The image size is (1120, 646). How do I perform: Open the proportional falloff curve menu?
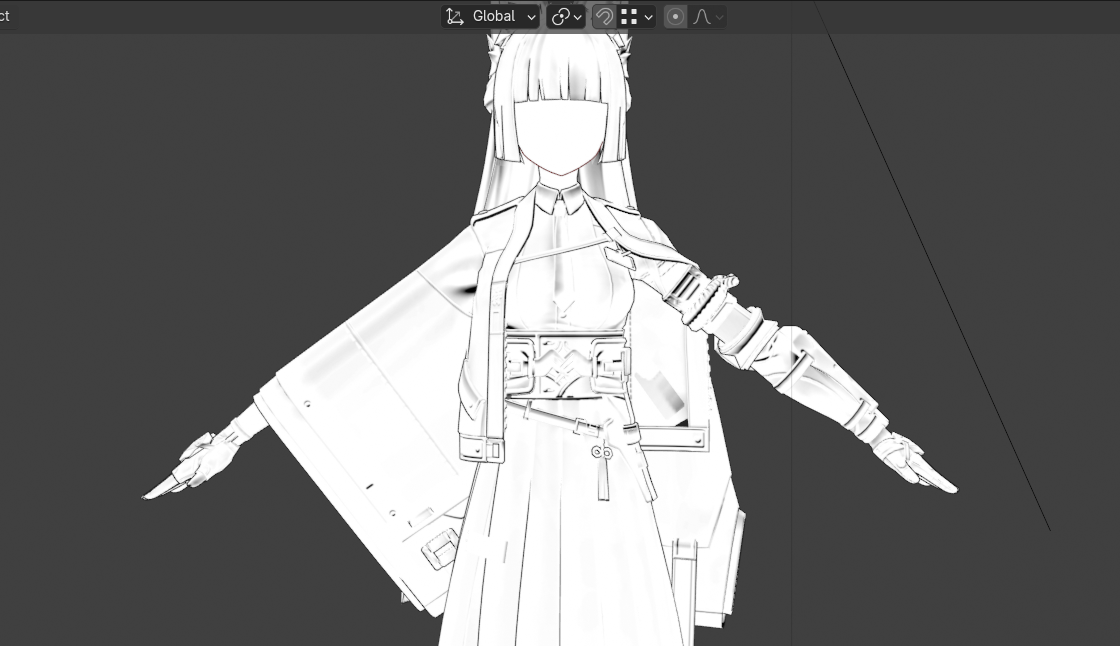coord(707,17)
